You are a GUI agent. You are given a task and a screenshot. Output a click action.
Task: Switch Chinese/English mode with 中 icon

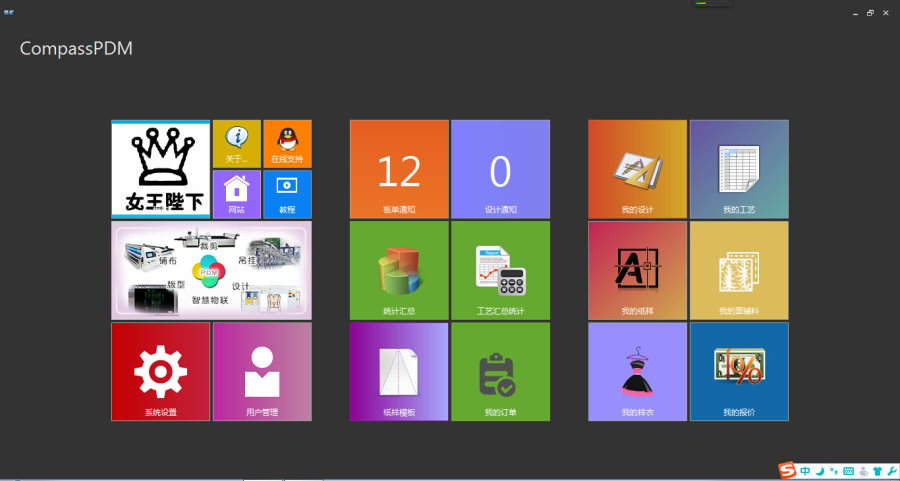tap(806, 471)
